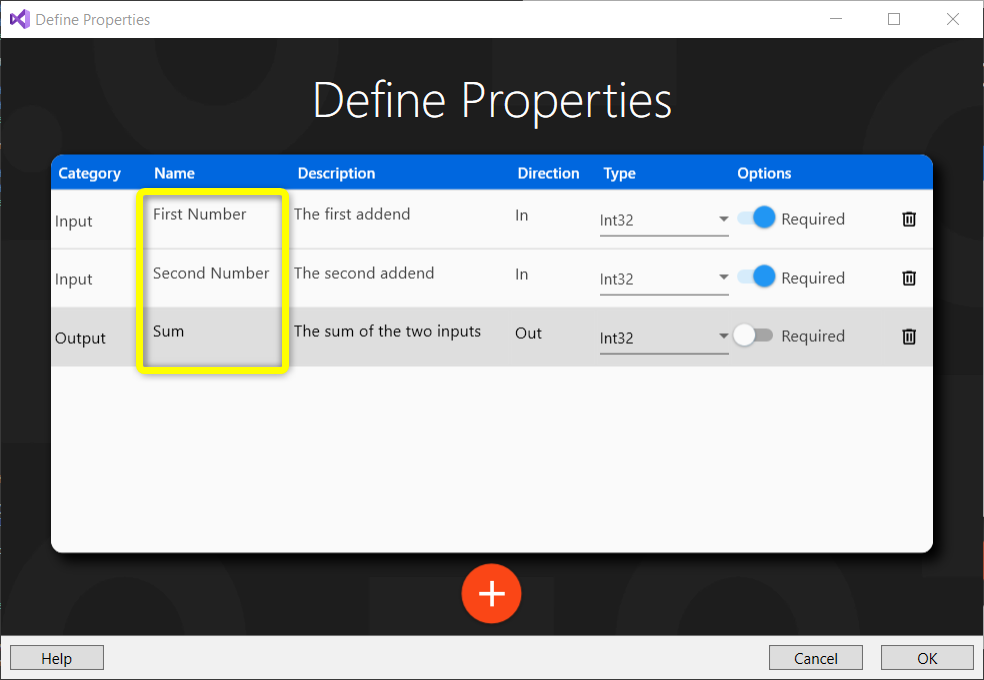The width and height of the screenshot is (984, 680).
Task: Delete the Second Number property via trash icon
Action: tap(908, 278)
